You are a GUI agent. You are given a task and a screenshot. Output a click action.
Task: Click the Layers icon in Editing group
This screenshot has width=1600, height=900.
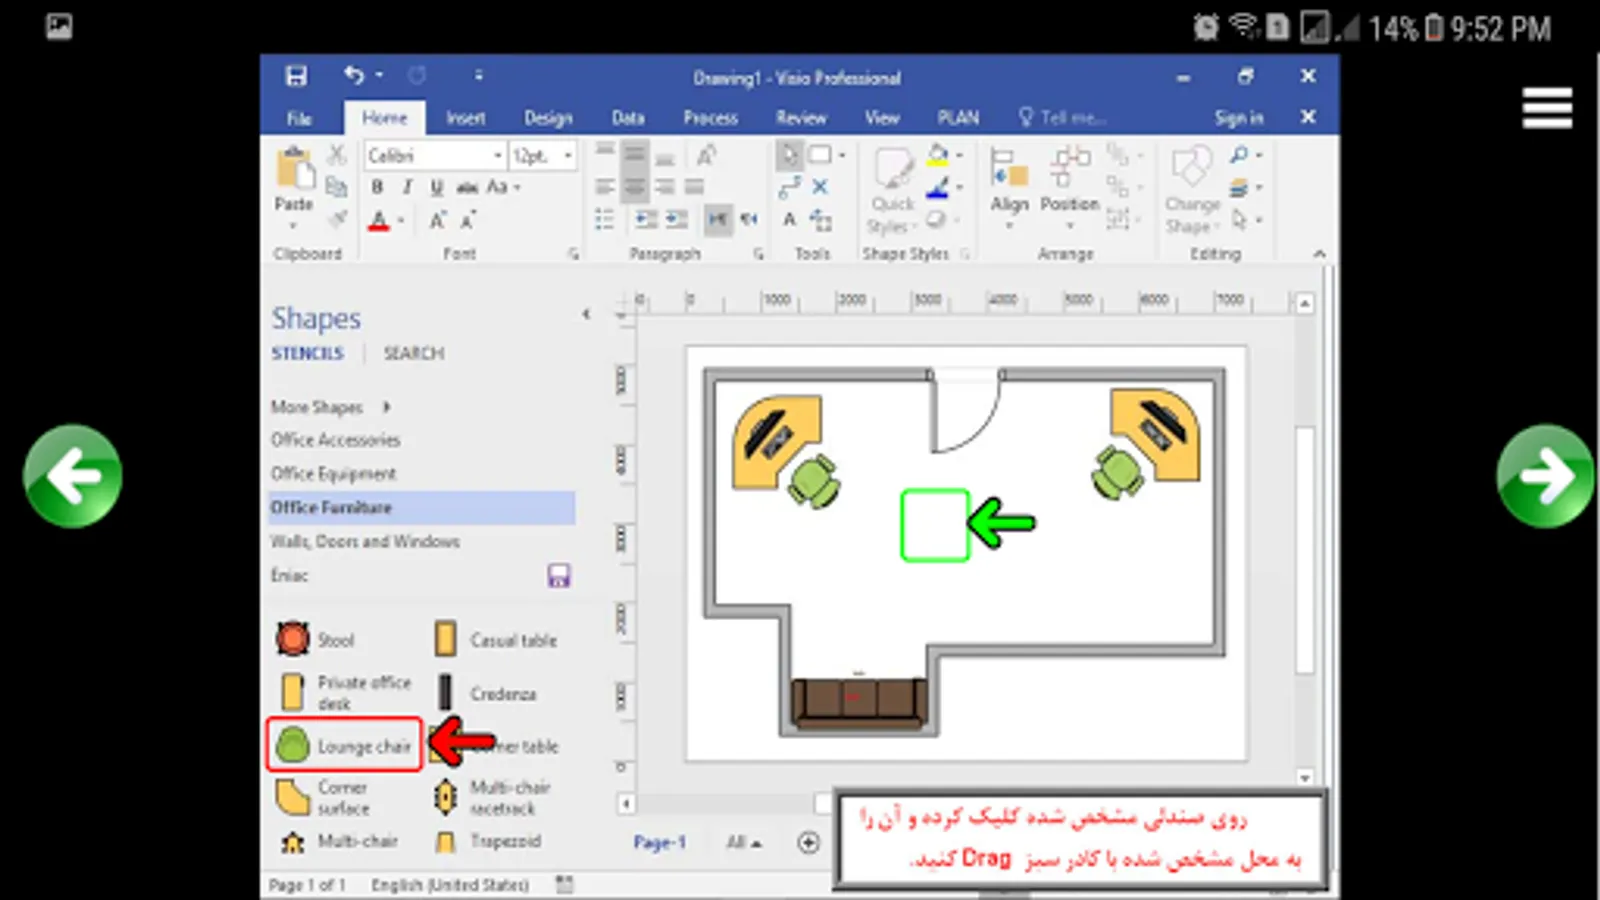(x=1240, y=187)
